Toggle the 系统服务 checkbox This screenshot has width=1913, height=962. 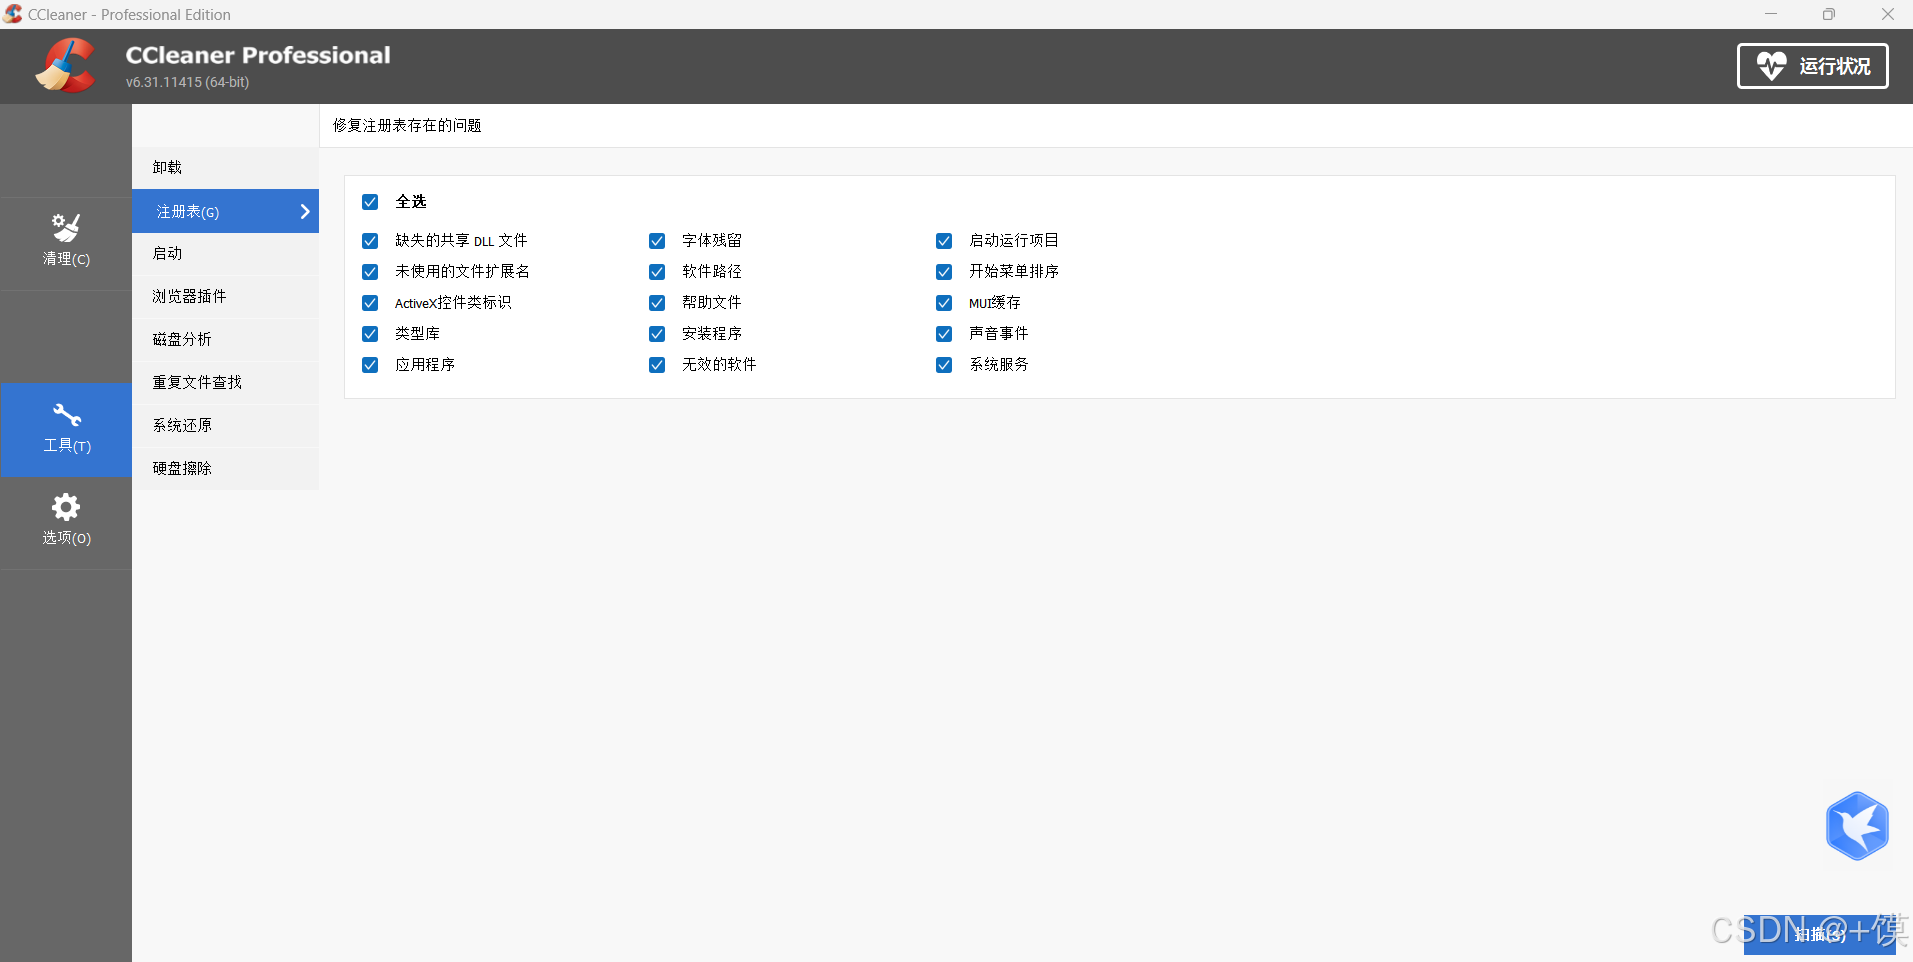[944, 365]
